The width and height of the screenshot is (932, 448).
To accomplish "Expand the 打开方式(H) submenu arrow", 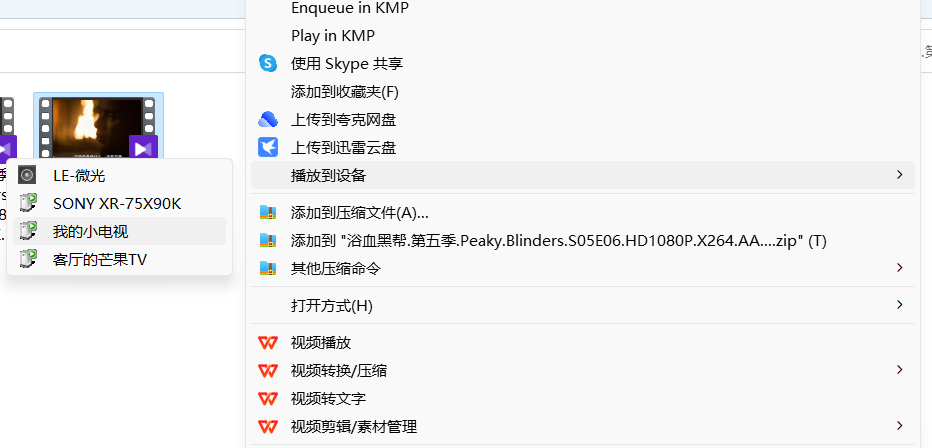I will [x=899, y=305].
